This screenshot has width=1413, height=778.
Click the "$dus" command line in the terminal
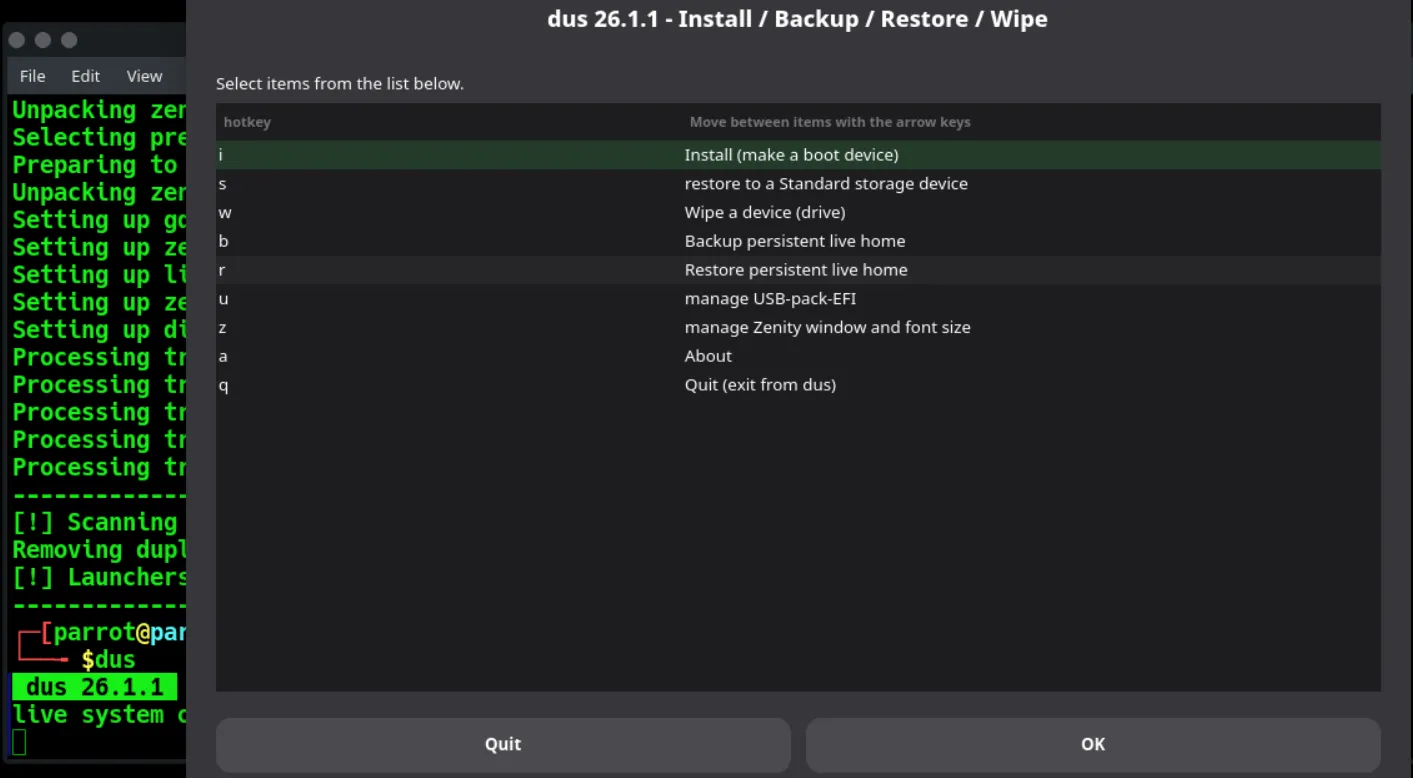108,660
